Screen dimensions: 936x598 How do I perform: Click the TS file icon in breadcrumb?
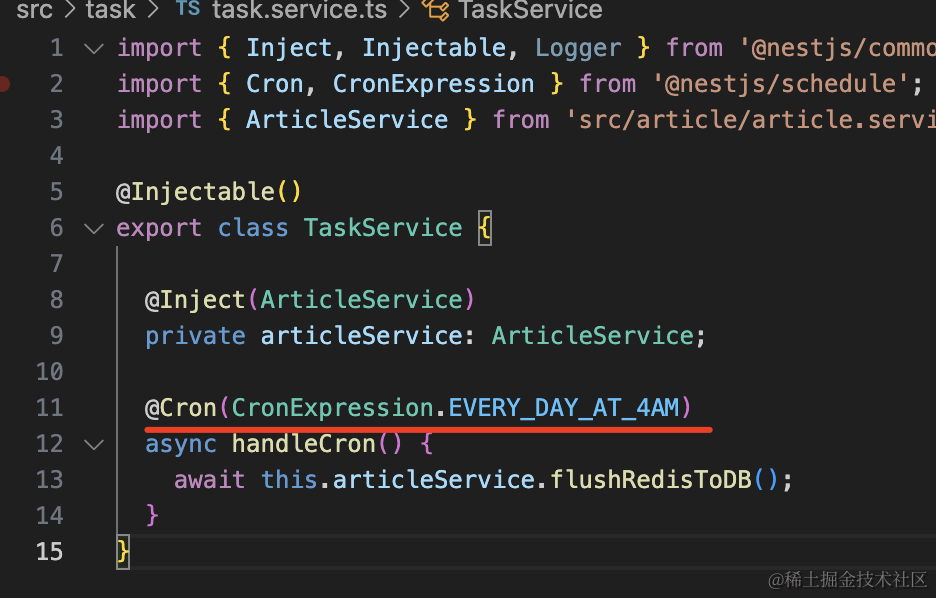point(187,11)
